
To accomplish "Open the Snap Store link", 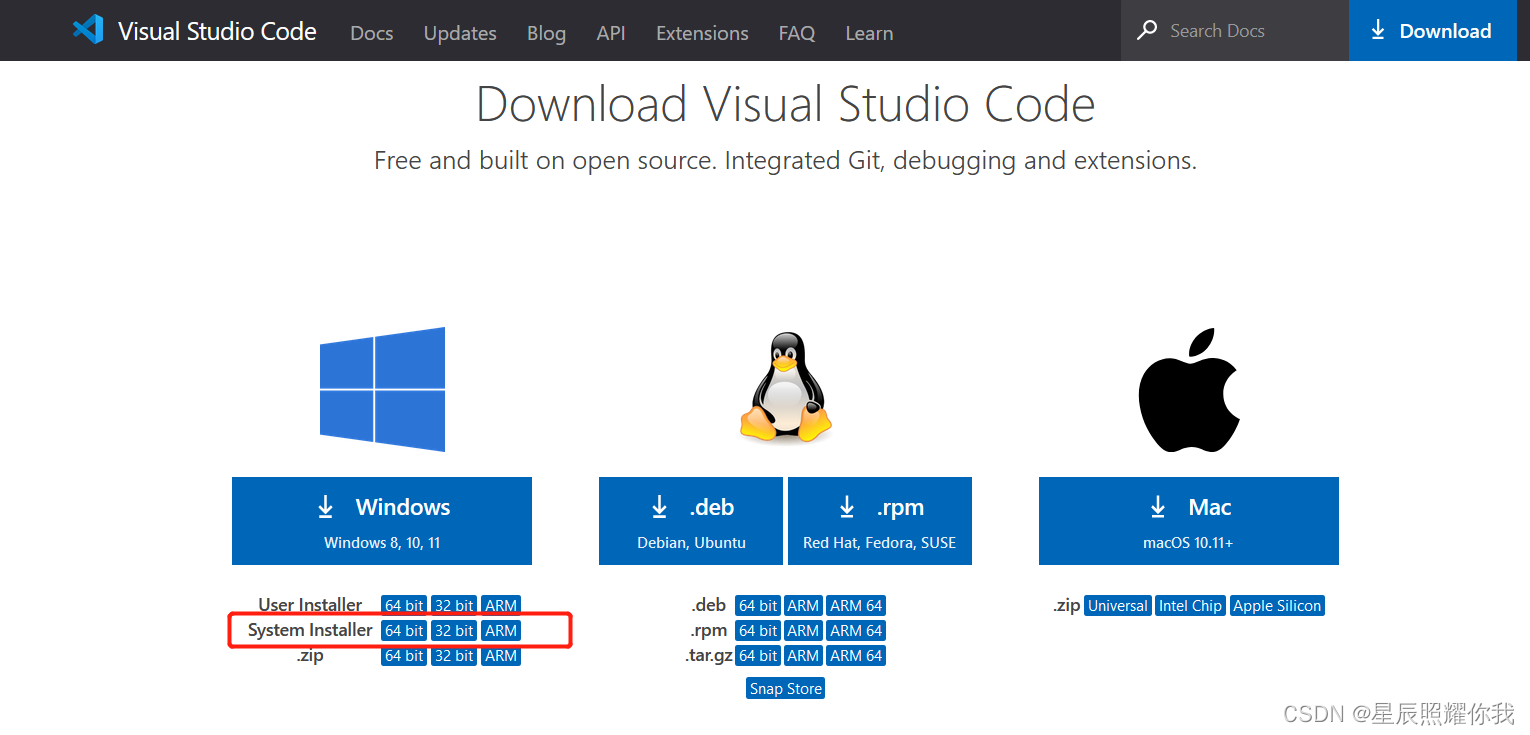I will coord(785,688).
